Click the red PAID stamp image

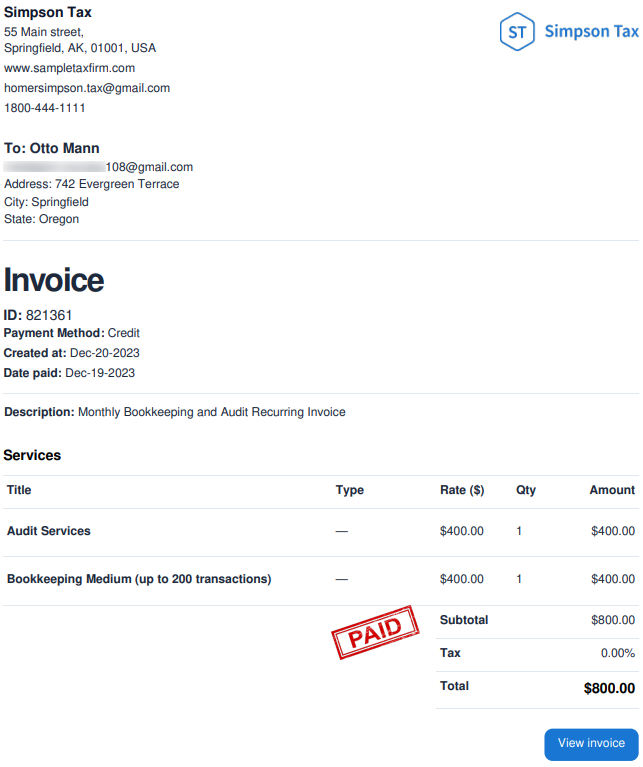click(373, 631)
